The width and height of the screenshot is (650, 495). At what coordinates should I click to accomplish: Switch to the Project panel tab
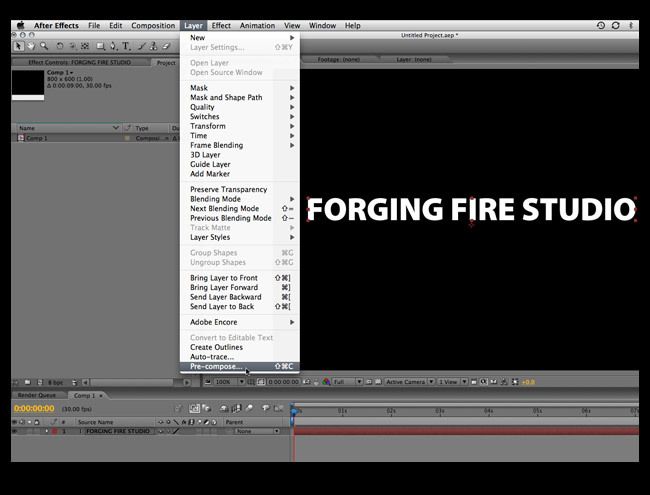(x=166, y=63)
